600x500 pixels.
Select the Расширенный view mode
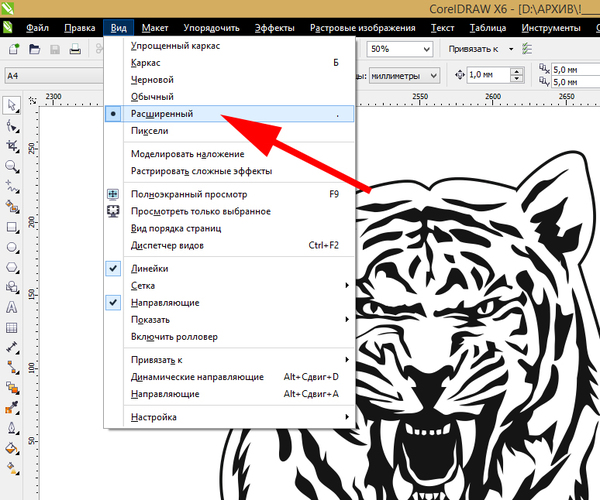coord(162,114)
